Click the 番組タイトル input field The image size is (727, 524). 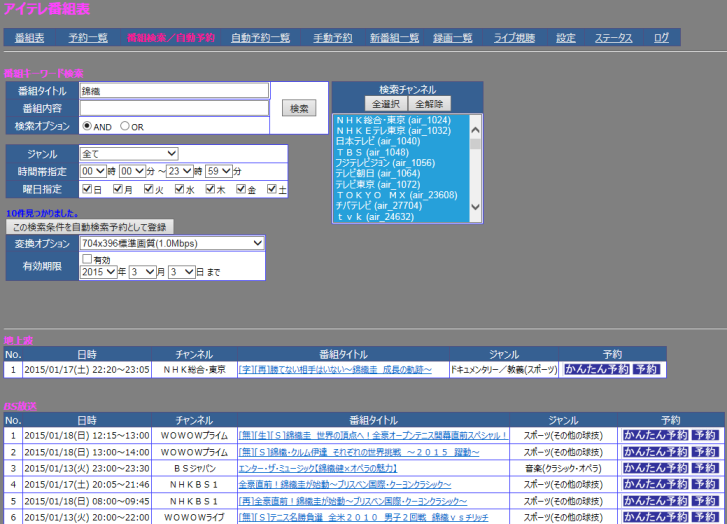[x=174, y=90]
